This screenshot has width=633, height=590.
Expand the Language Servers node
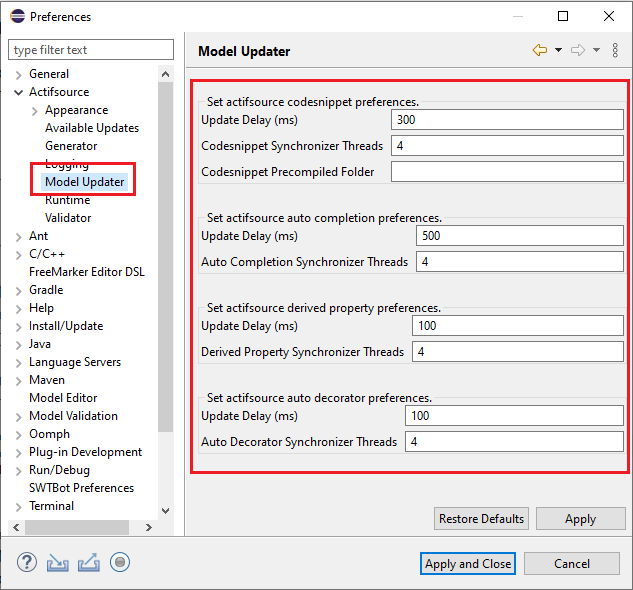click(18, 363)
